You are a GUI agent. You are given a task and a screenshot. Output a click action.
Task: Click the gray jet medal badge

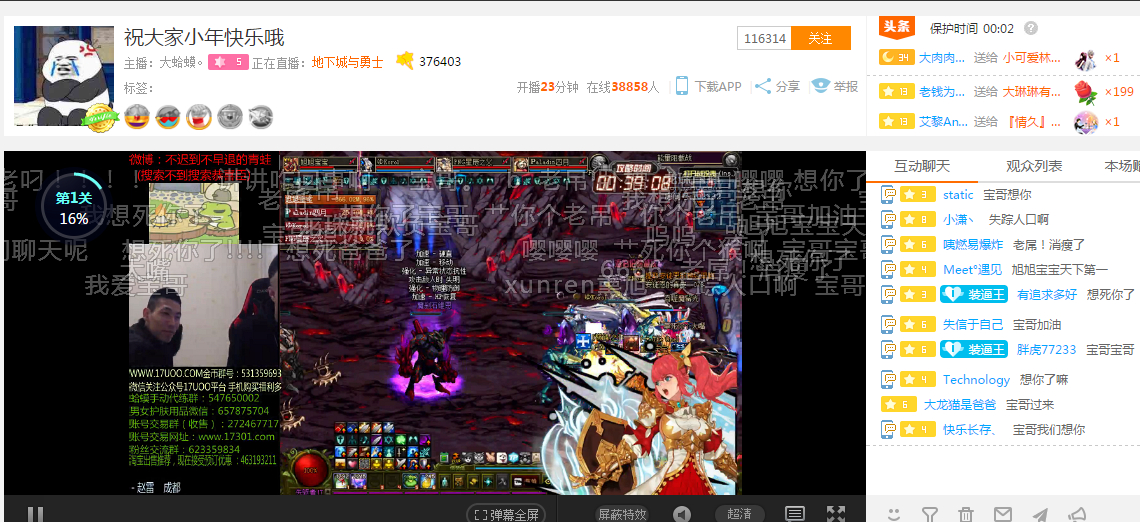coord(260,116)
